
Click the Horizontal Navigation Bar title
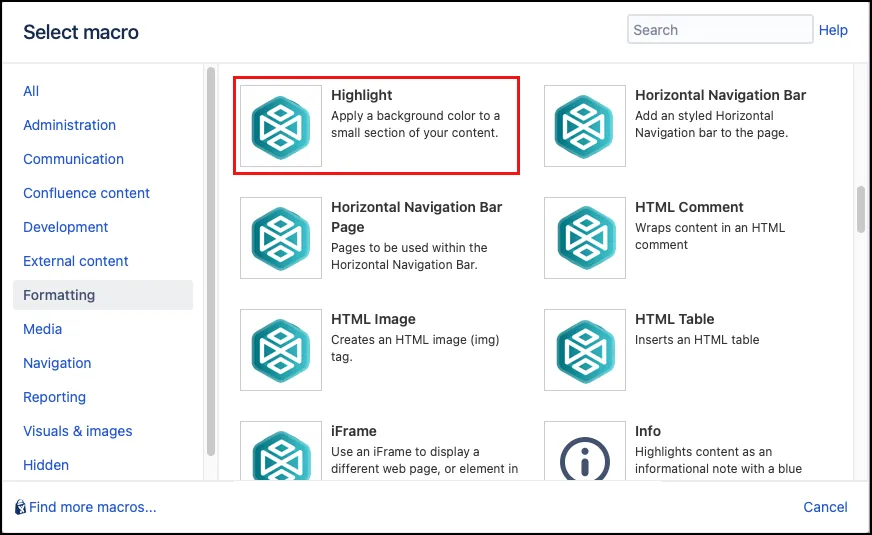pos(721,95)
